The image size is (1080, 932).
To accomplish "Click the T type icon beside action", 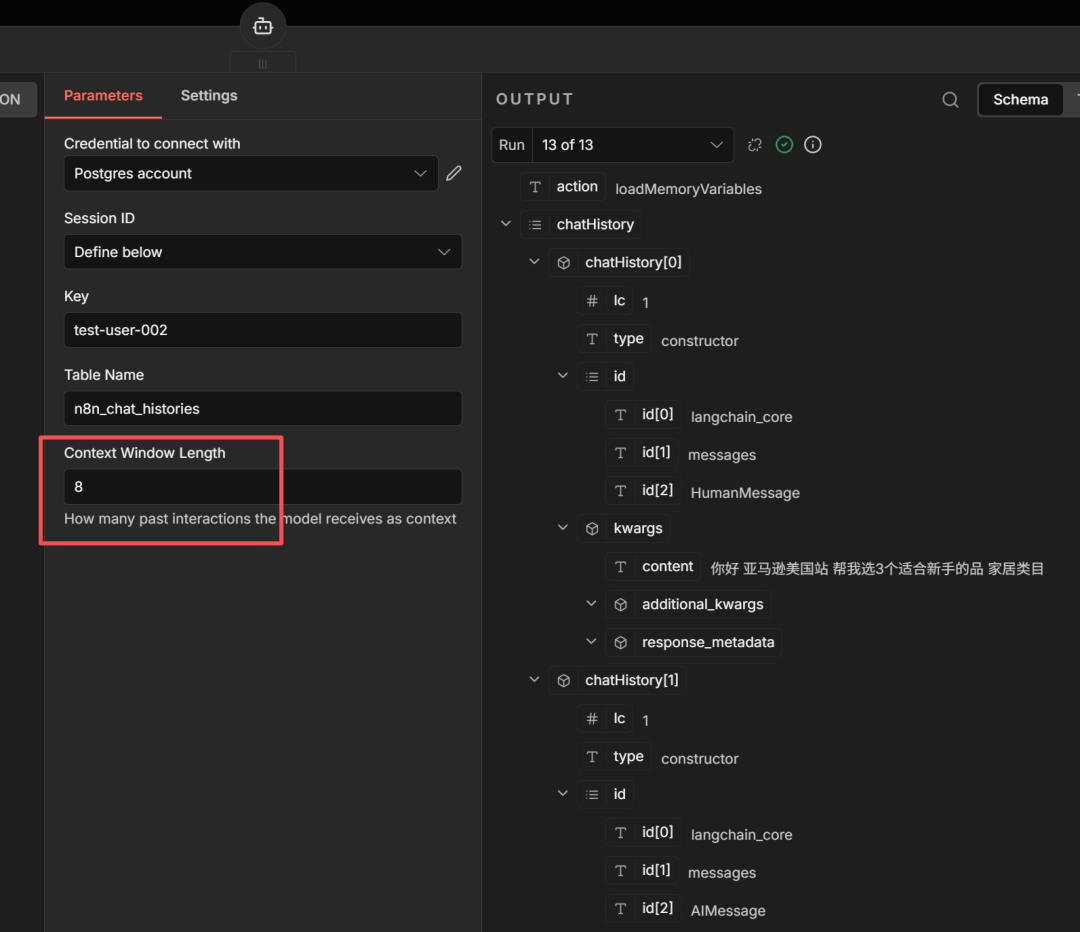I will [x=537, y=186].
